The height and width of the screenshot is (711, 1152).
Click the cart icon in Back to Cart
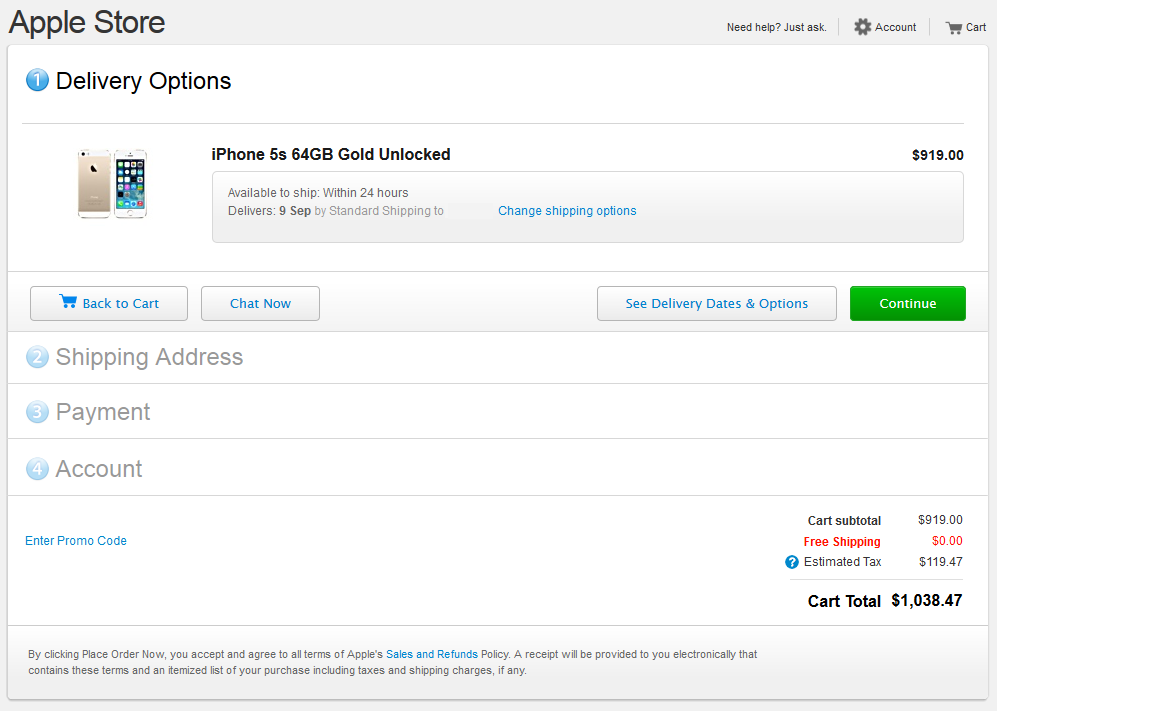click(x=68, y=301)
